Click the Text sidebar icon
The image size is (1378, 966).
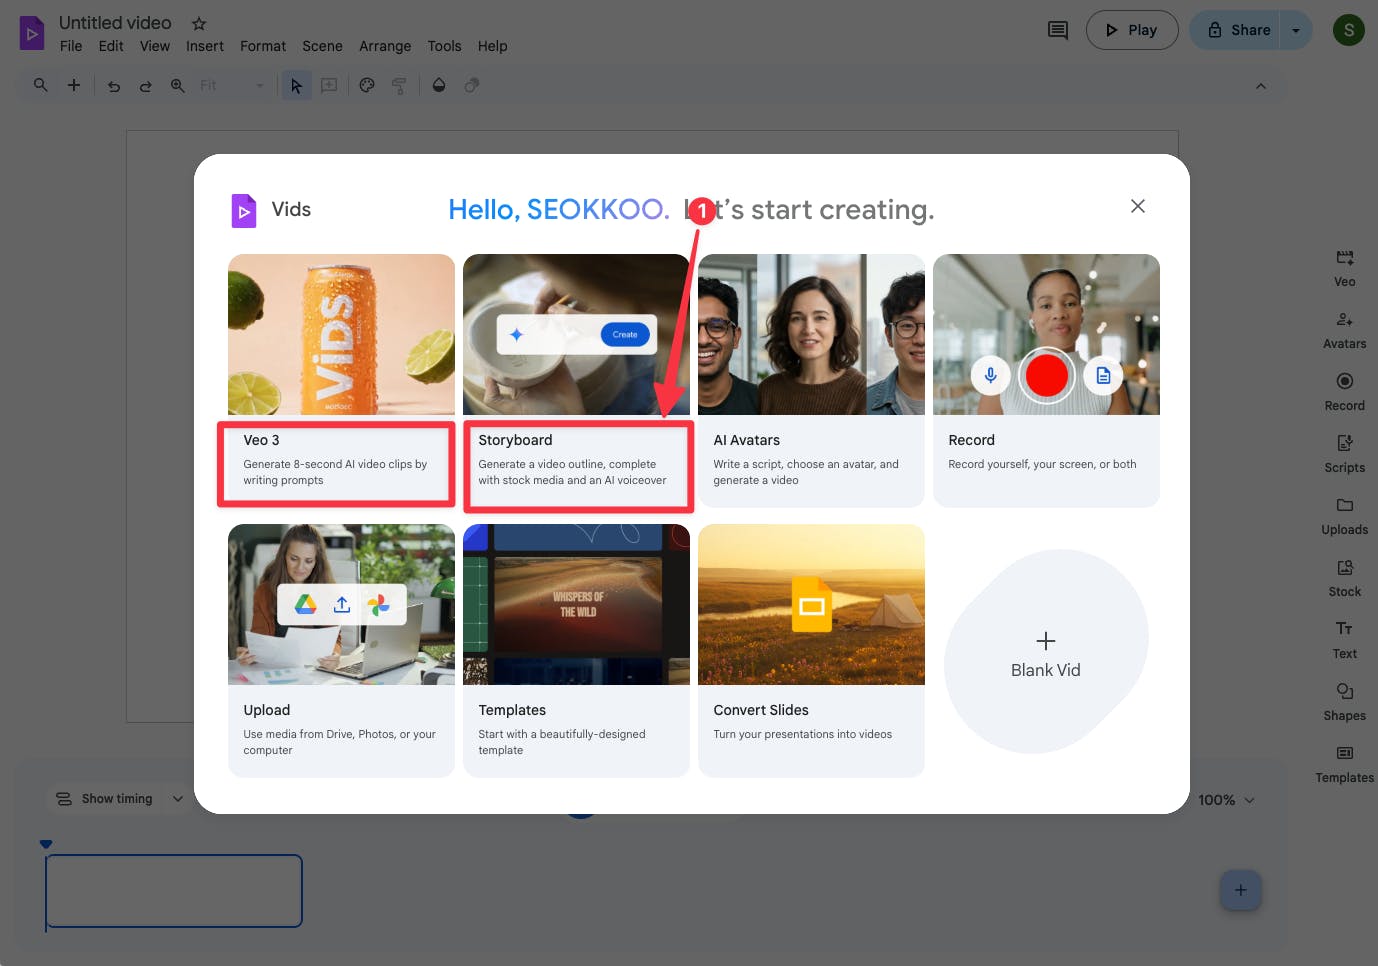(1344, 639)
